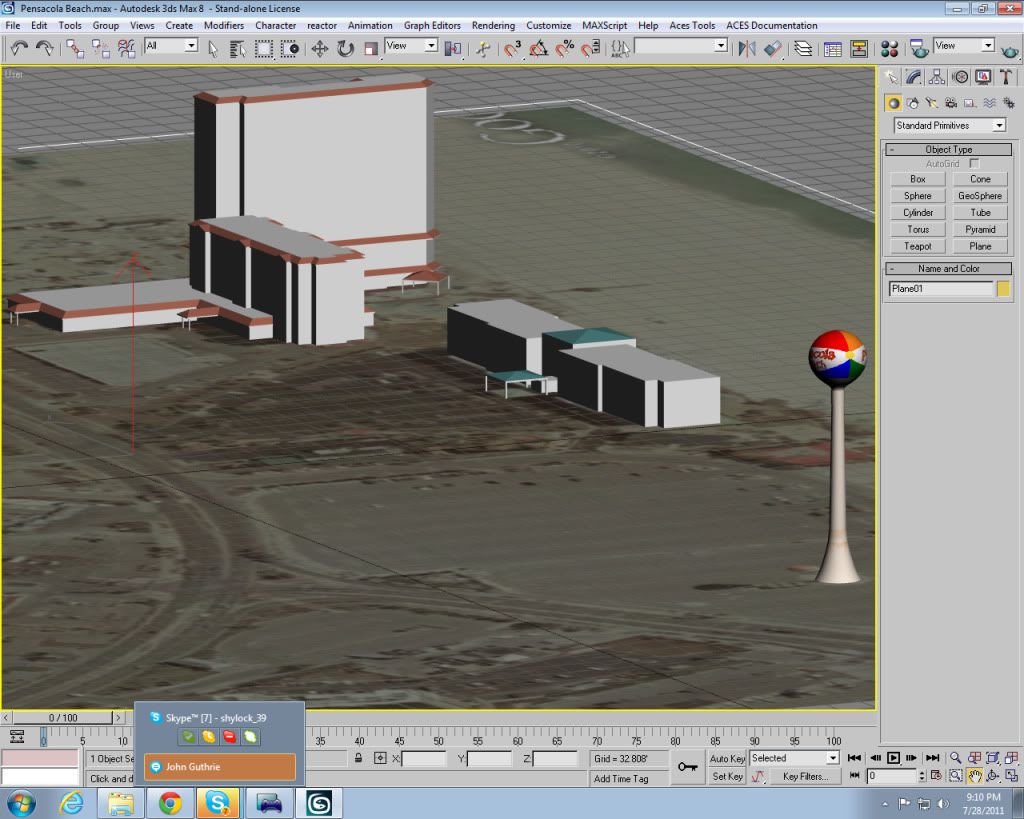Switch to the Utilities hammer panel

click(x=1006, y=77)
